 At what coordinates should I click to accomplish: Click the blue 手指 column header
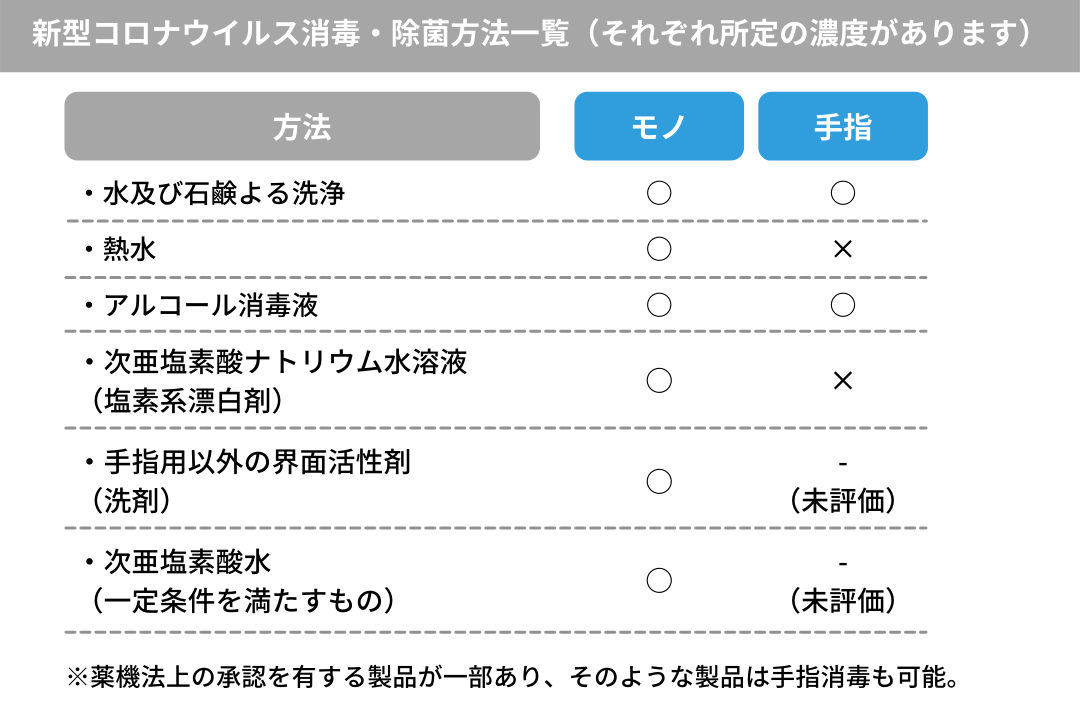pyautogui.click(x=842, y=127)
